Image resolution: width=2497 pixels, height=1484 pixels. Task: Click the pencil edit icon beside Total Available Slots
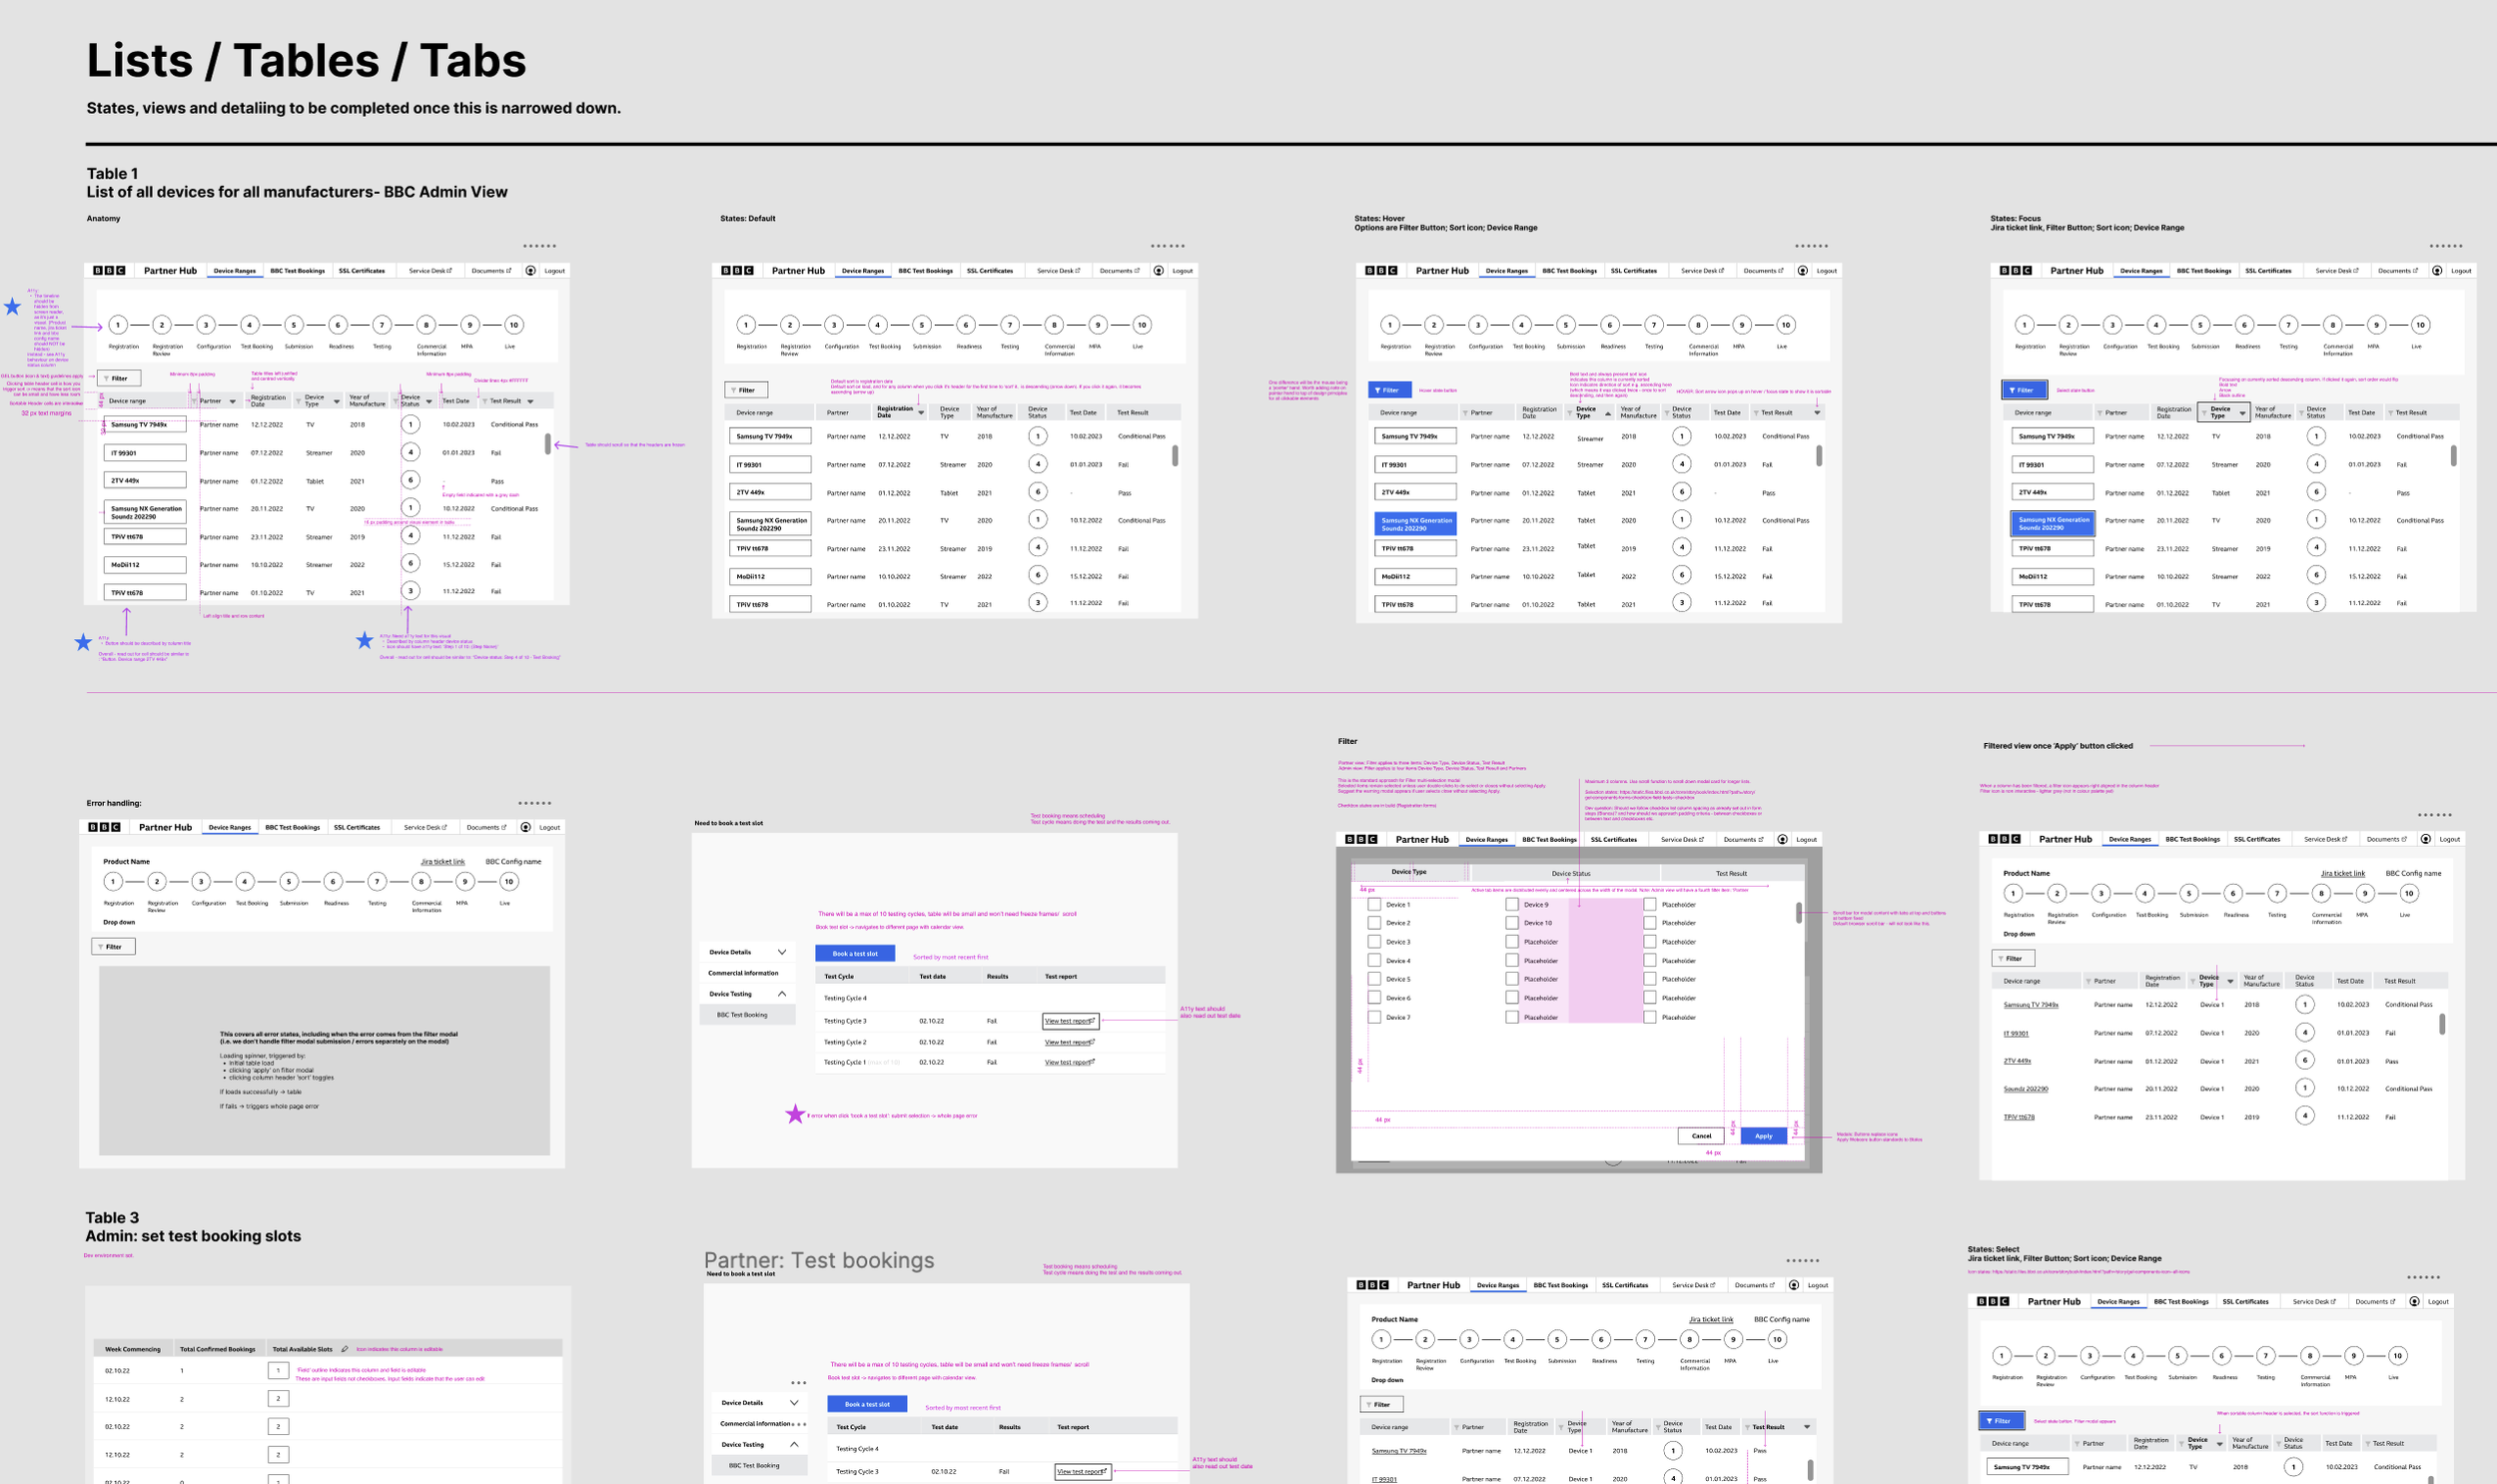click(x=345, y=1349)
